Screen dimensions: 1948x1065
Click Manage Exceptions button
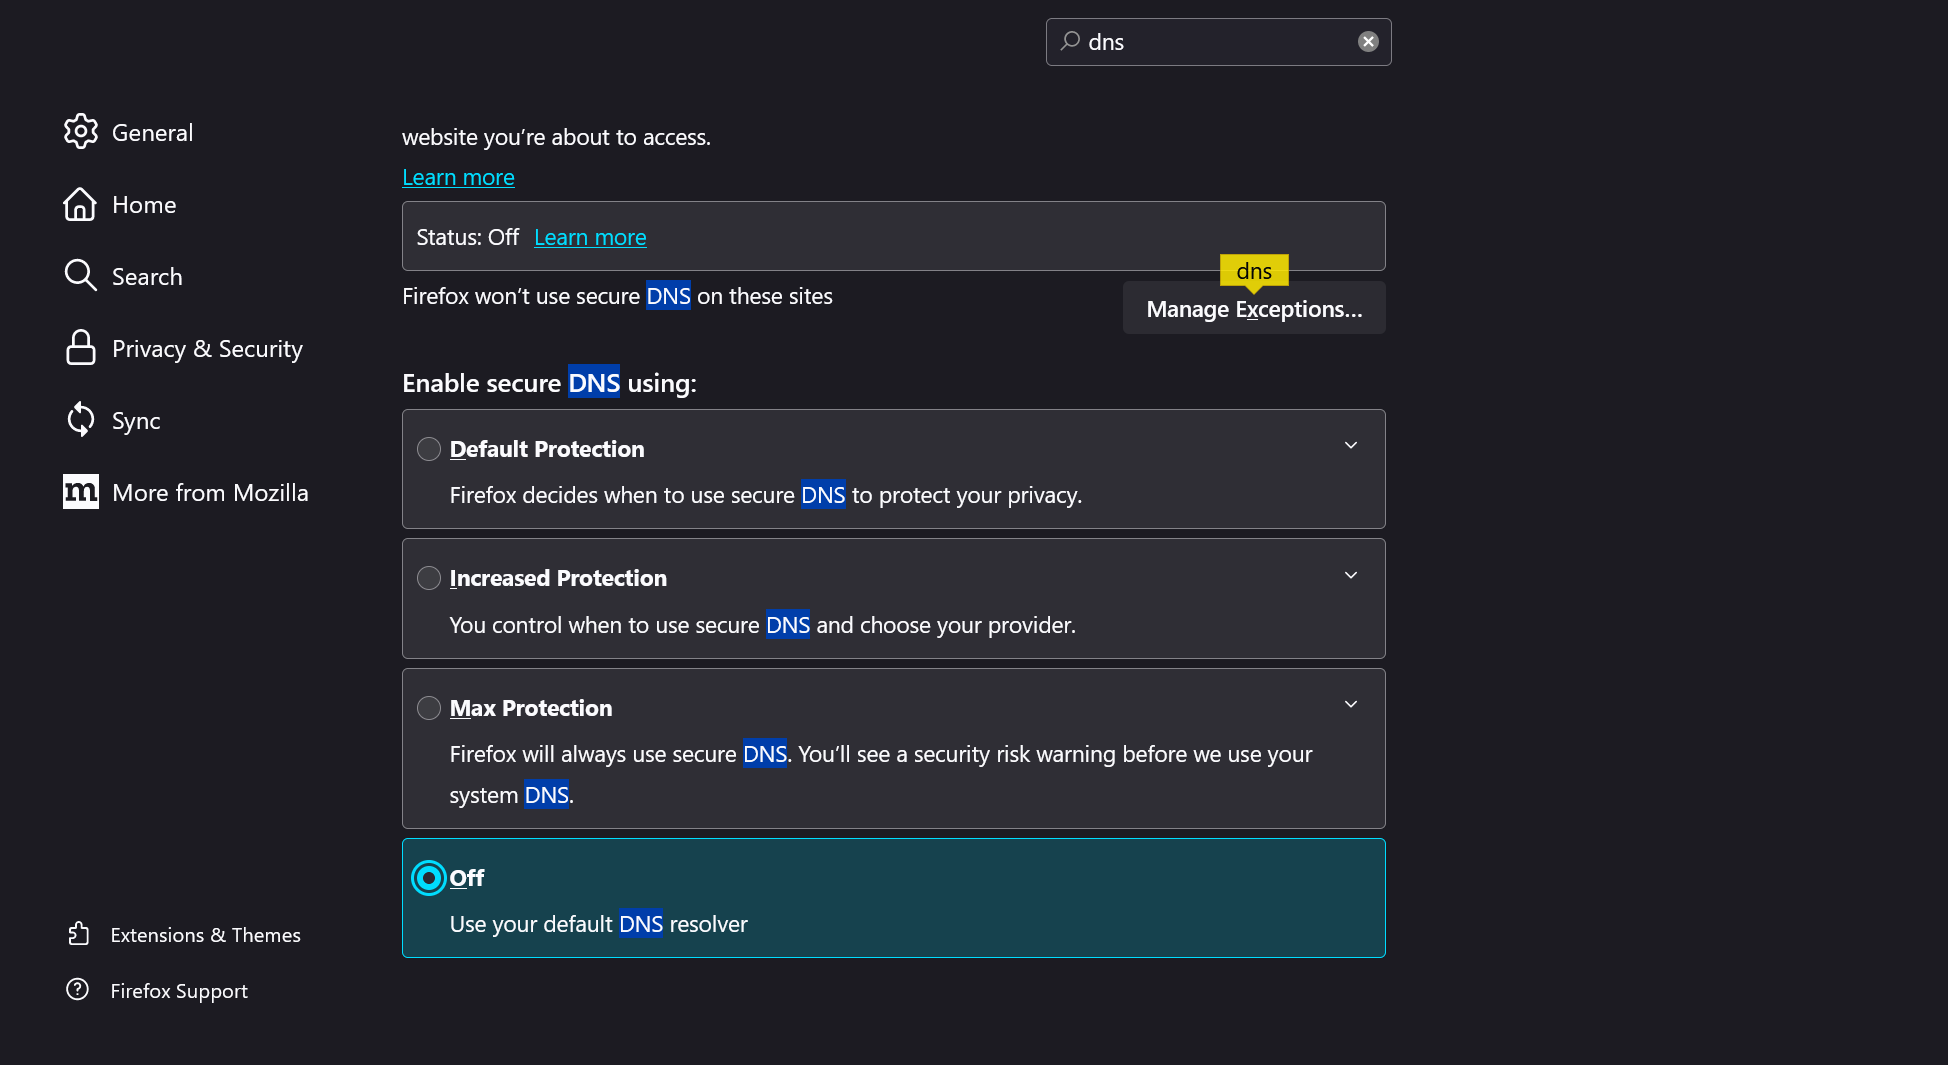[1254, 309]
